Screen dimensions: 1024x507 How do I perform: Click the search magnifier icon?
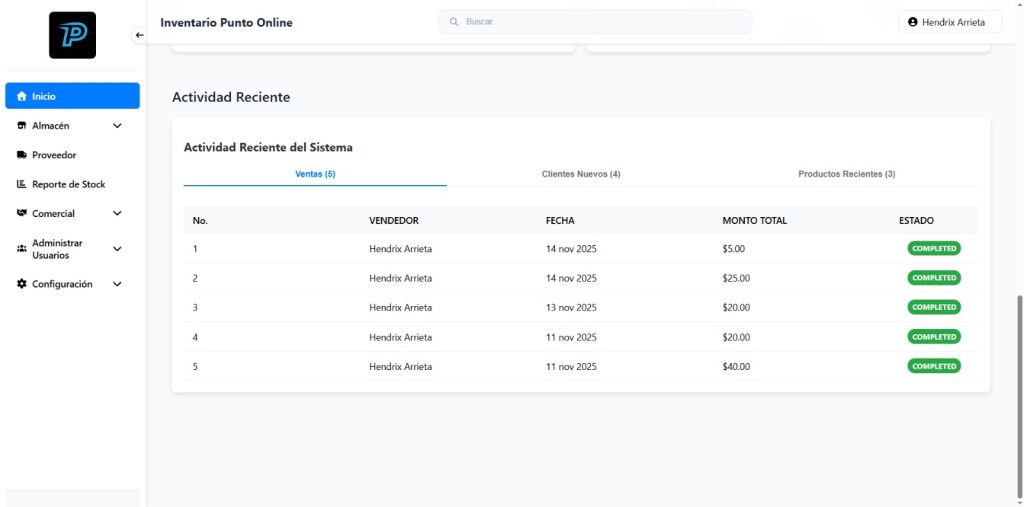pos(453,22)
